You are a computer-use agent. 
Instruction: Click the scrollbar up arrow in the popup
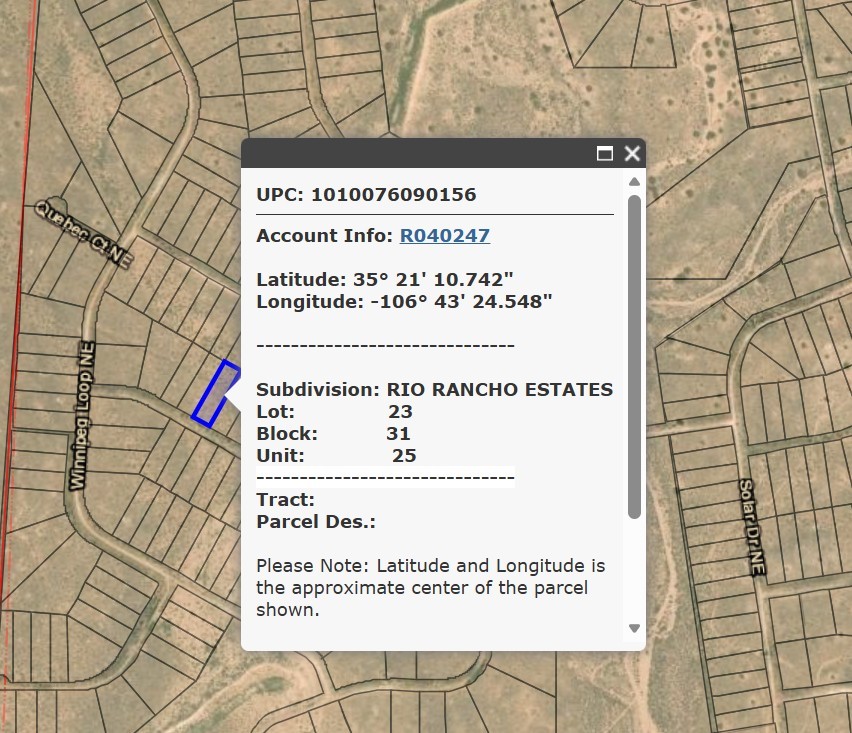pos(633,182)
